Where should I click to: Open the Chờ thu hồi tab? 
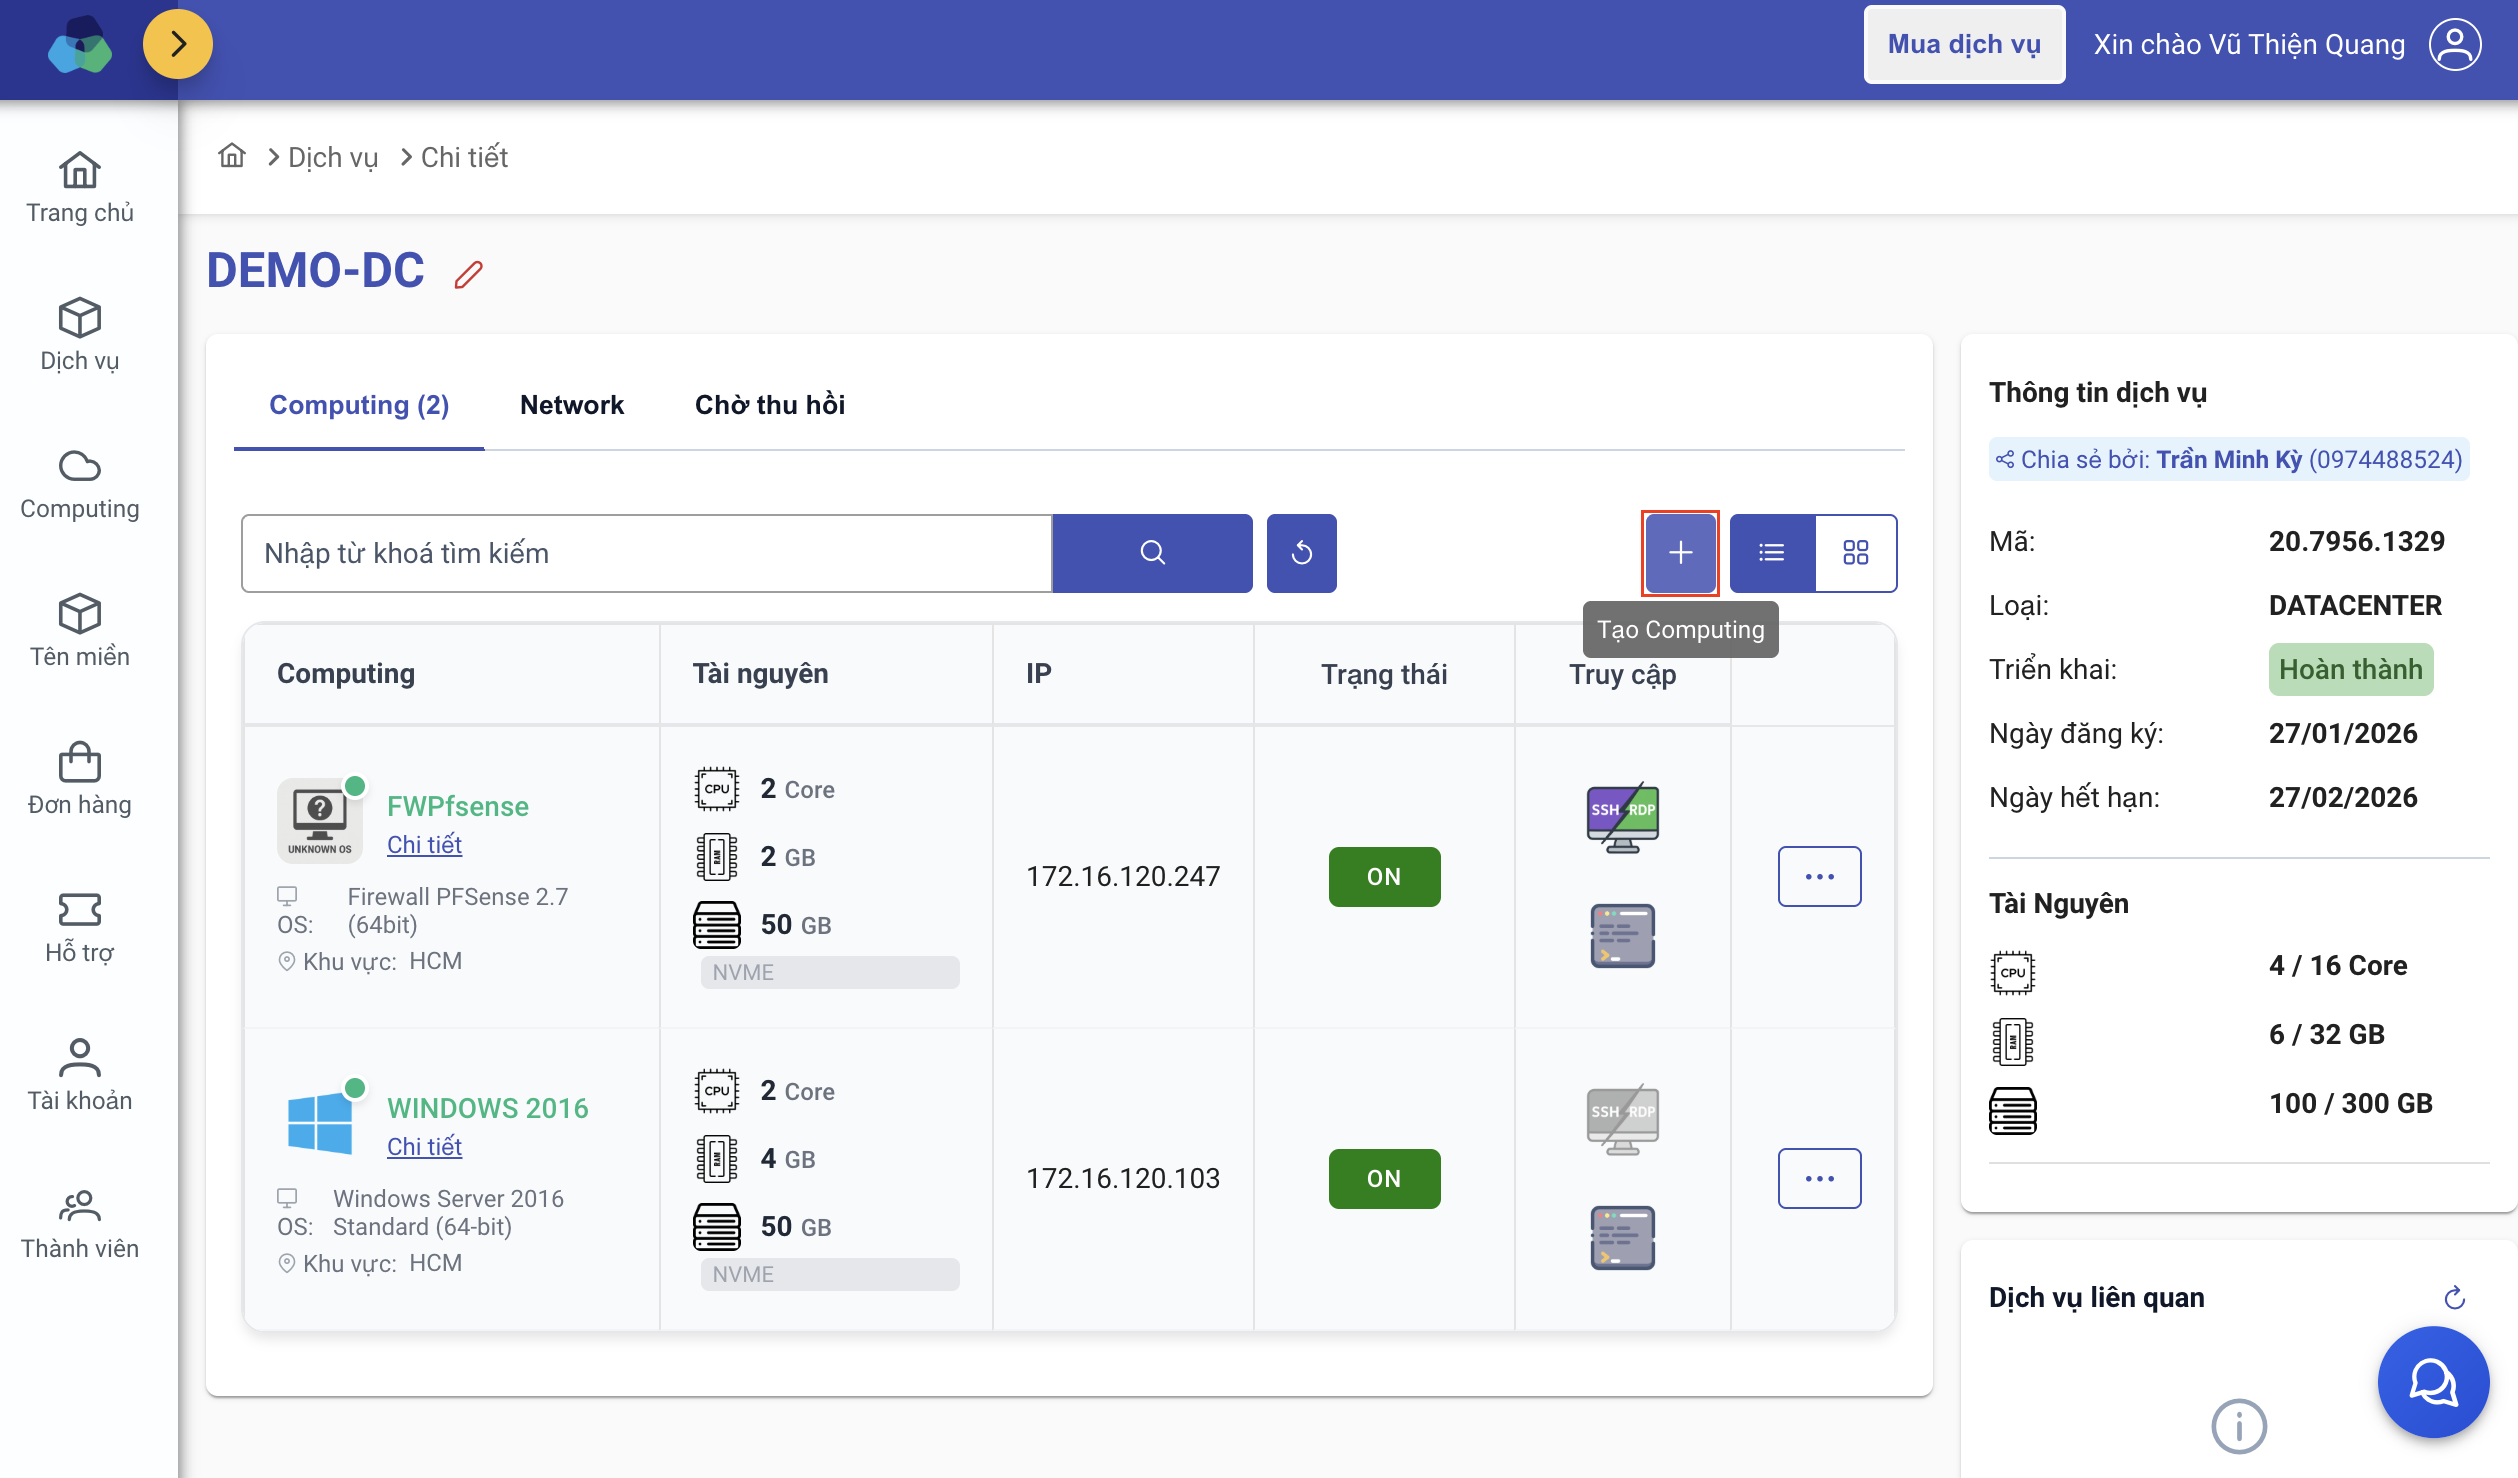point(769,405)
